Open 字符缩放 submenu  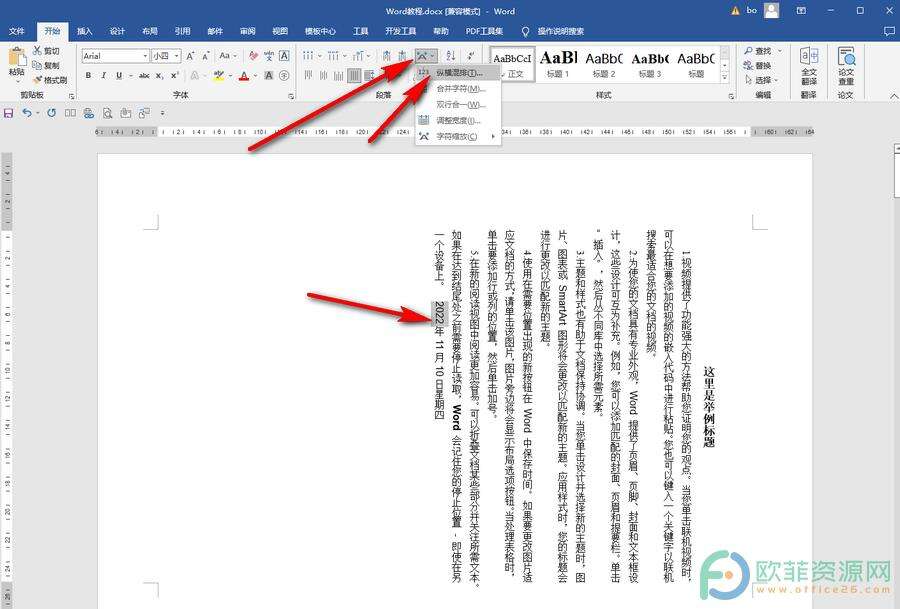coord(459,137)
